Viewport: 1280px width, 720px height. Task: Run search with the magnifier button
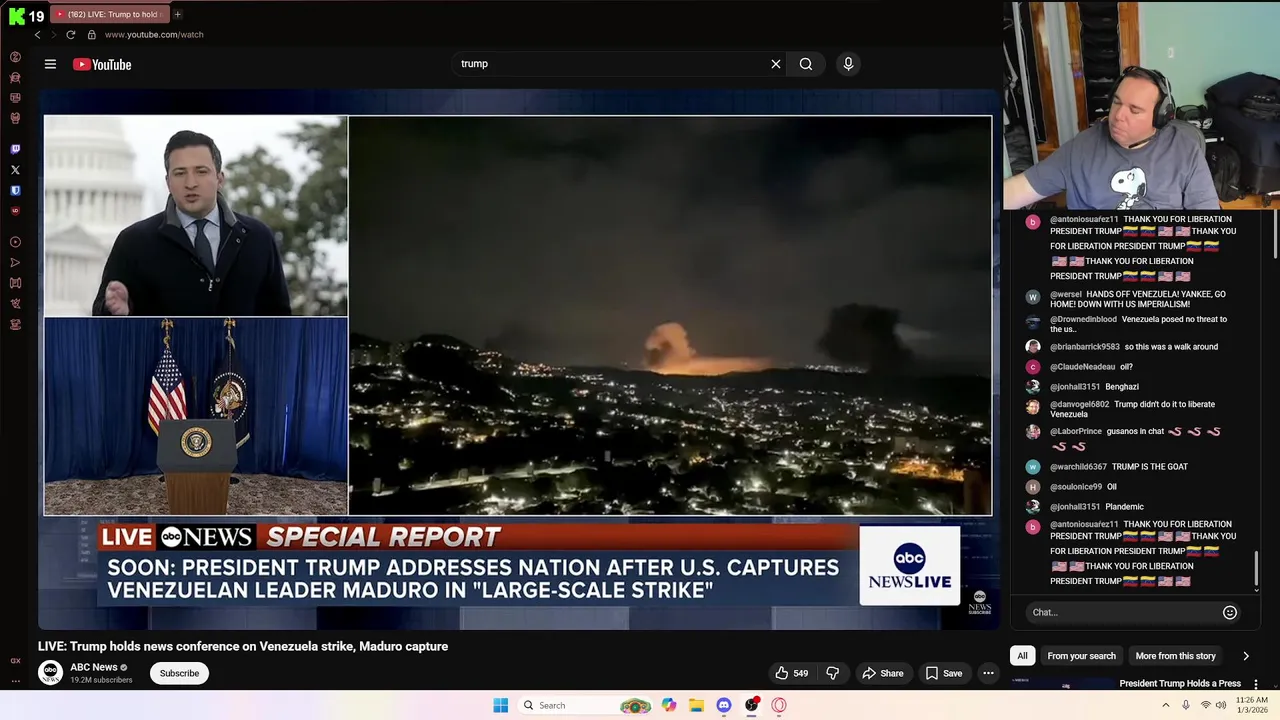805,64
